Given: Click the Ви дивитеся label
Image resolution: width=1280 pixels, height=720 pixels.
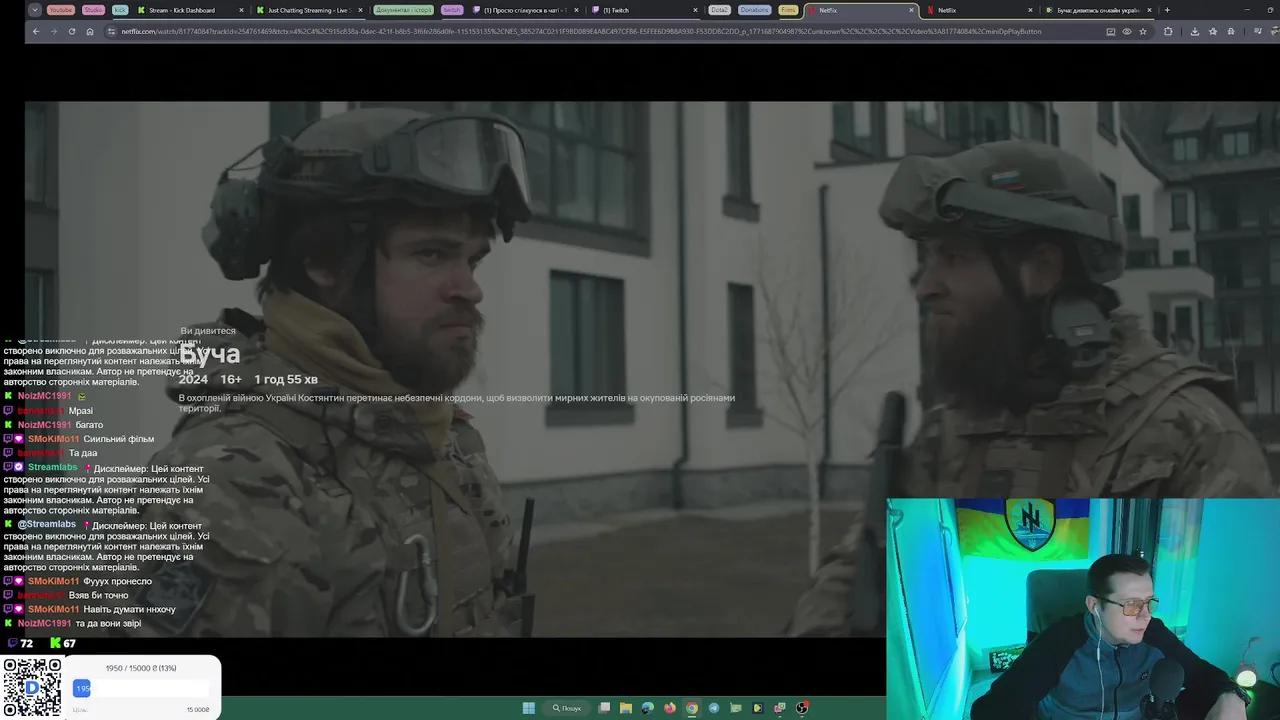Looking at the screenshot, I should [x=208, y=331].
